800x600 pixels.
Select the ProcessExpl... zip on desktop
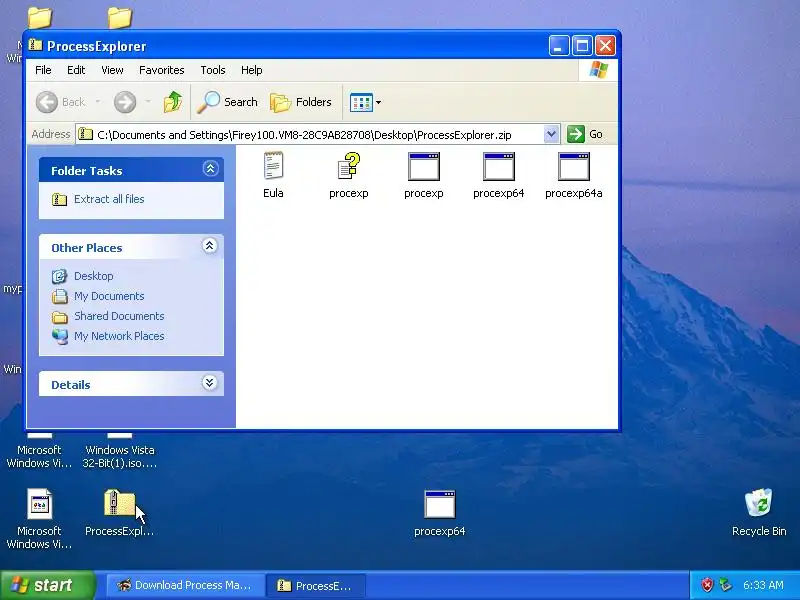(119, 512)
